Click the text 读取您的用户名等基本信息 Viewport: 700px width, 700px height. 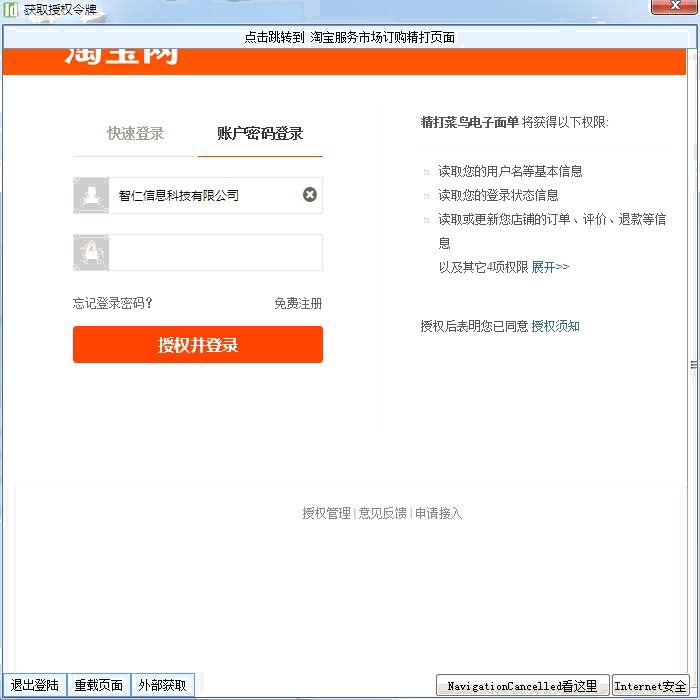[x=510, y=171]
